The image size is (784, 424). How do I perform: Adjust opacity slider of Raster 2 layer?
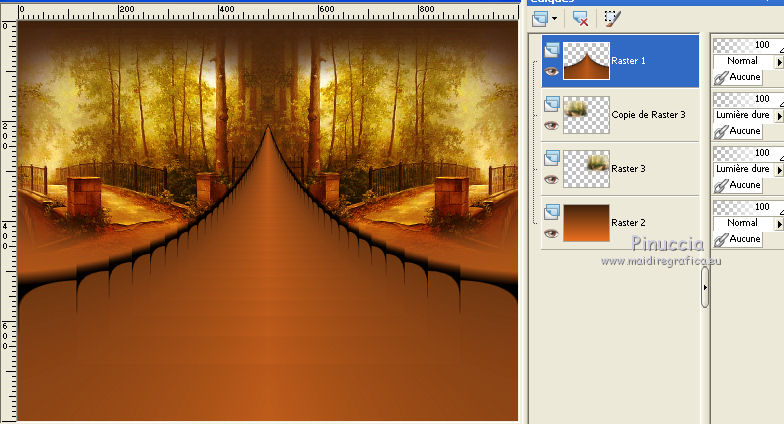(x=748, y=208)
